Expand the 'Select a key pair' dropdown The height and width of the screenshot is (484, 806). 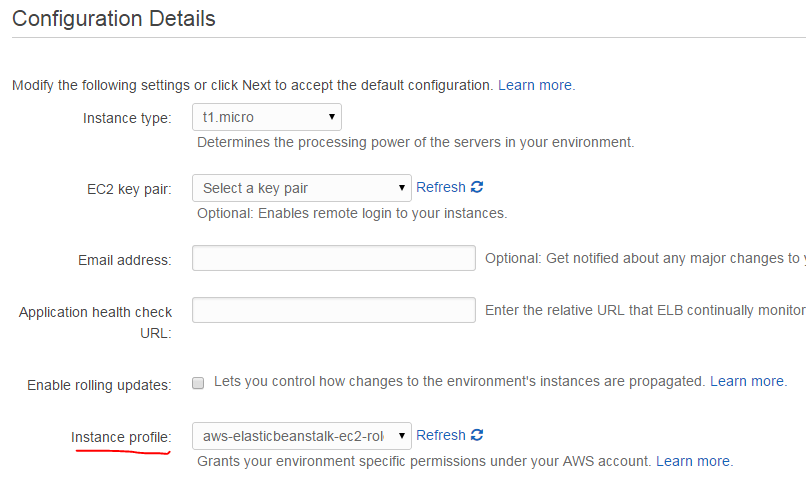(301, 188)
